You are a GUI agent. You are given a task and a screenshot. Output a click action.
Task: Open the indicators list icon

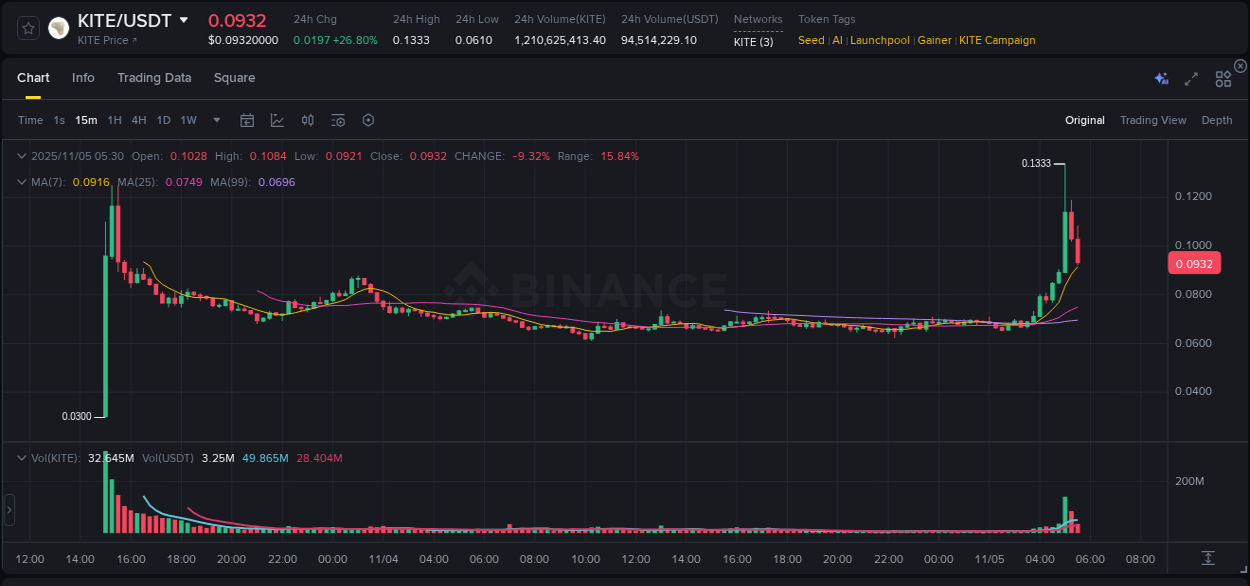337,120
